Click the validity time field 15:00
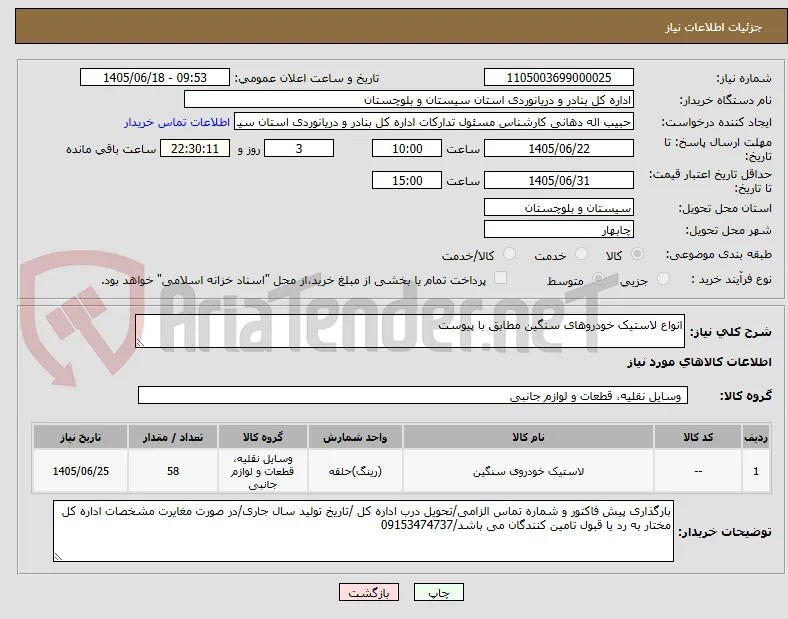Viewport: 788px width, 619px height. 407,180
